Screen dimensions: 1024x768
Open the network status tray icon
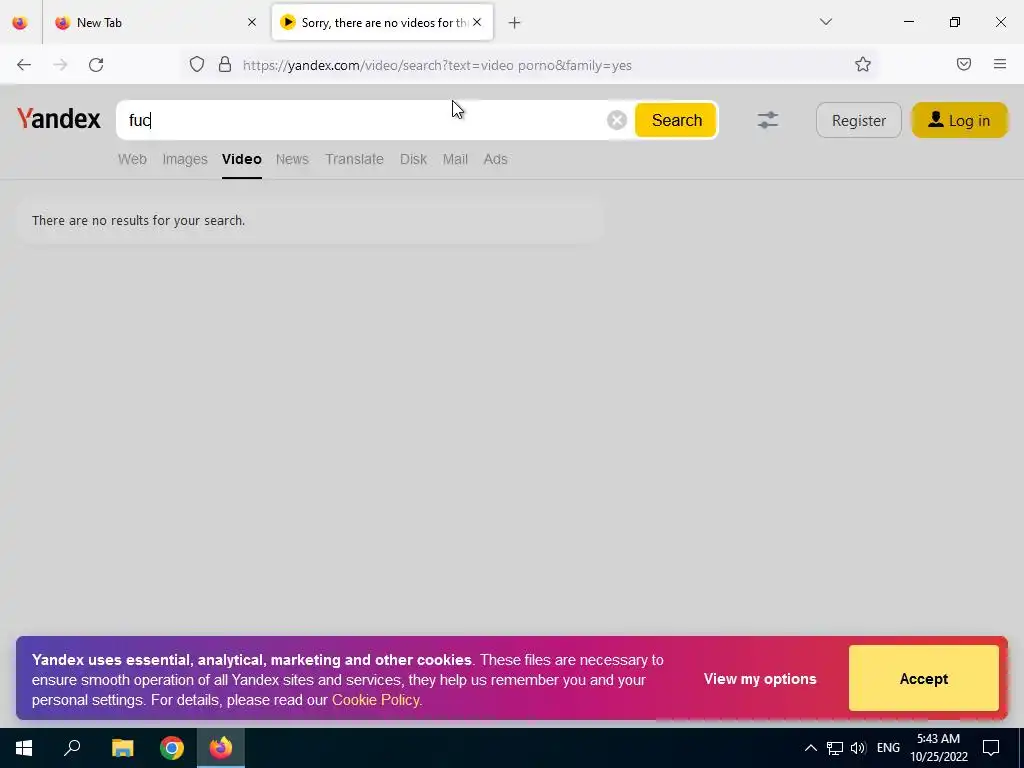point(835,748)
